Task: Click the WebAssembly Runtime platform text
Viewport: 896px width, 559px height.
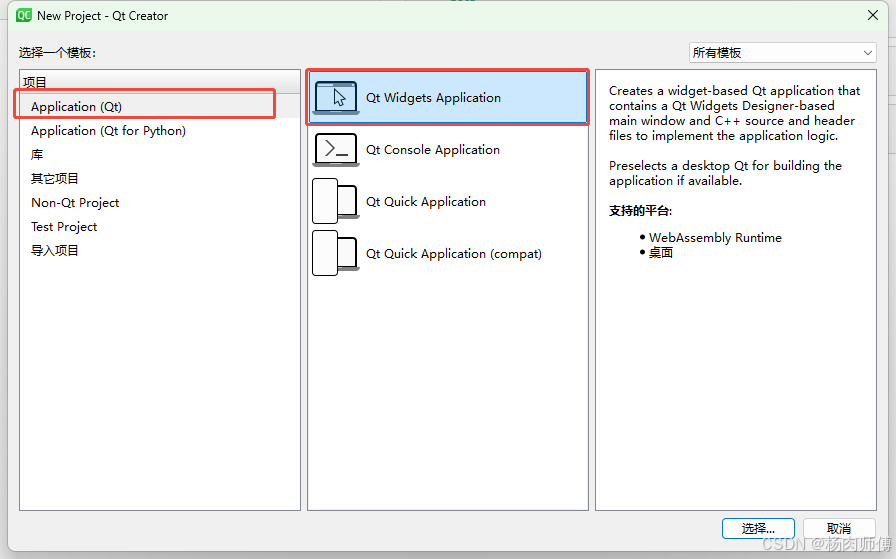Action: pyautogui.click(x=715, y=238)
